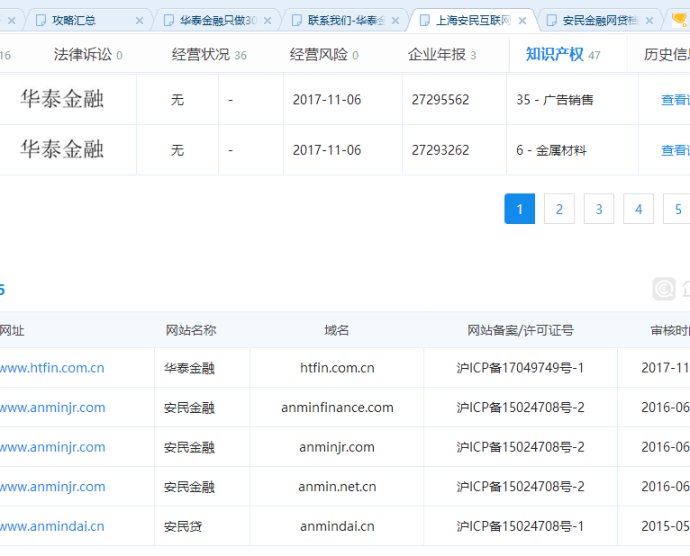View details for trademark 27293262
This screenshot has height=556, width=690.
(x=675, y=150)
